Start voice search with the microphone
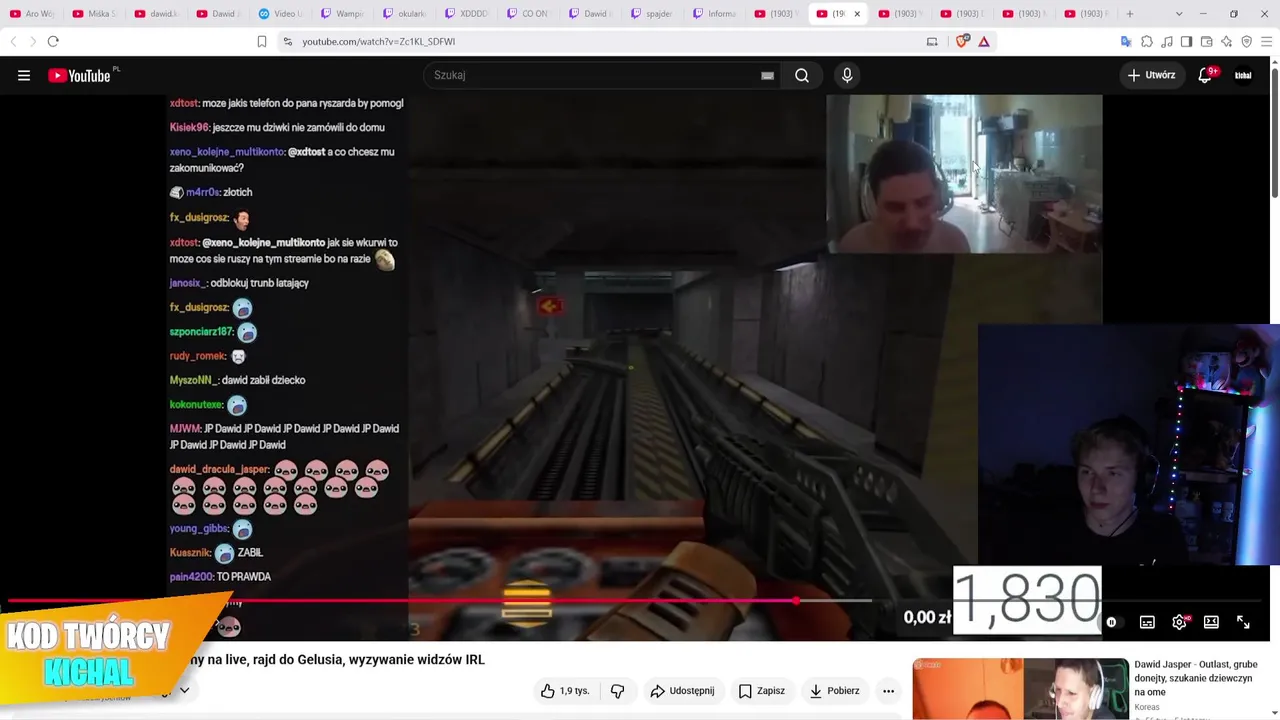 coord(847,75)
